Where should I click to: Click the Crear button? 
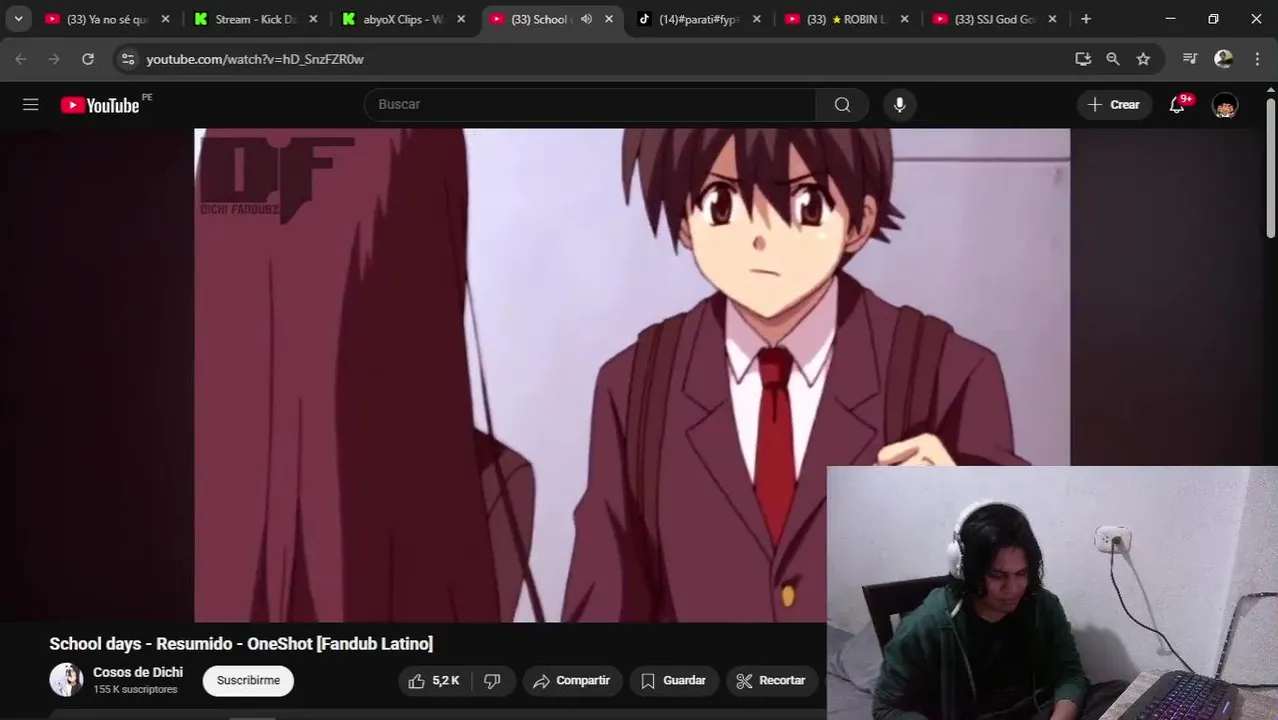[1114, 105]
